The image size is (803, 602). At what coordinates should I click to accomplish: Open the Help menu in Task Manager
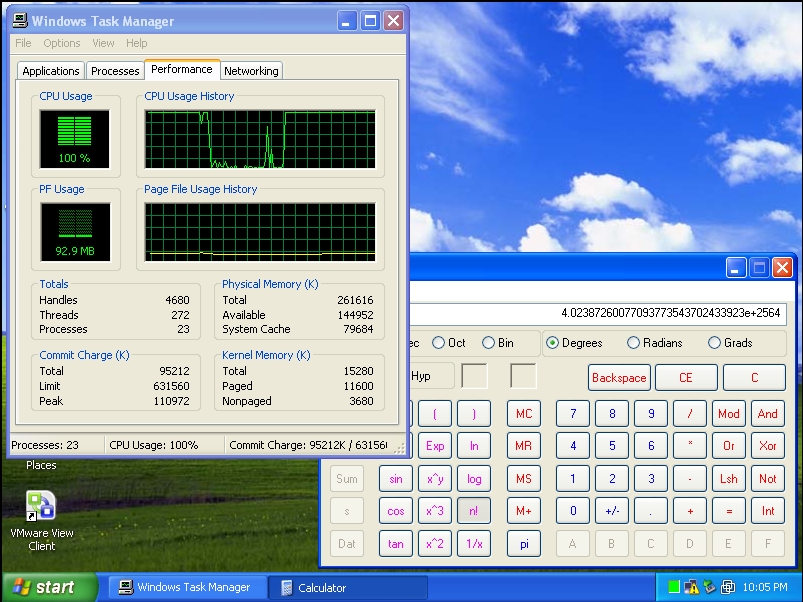click(136, 43)
